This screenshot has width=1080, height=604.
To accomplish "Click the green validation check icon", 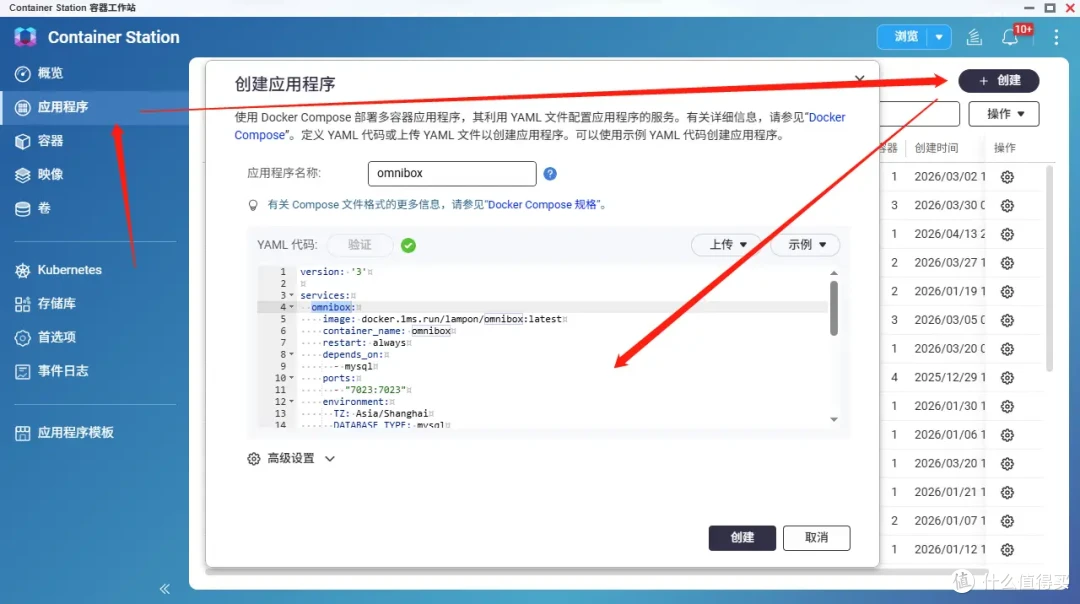I will pyautogui.click(x=408, y=245).
